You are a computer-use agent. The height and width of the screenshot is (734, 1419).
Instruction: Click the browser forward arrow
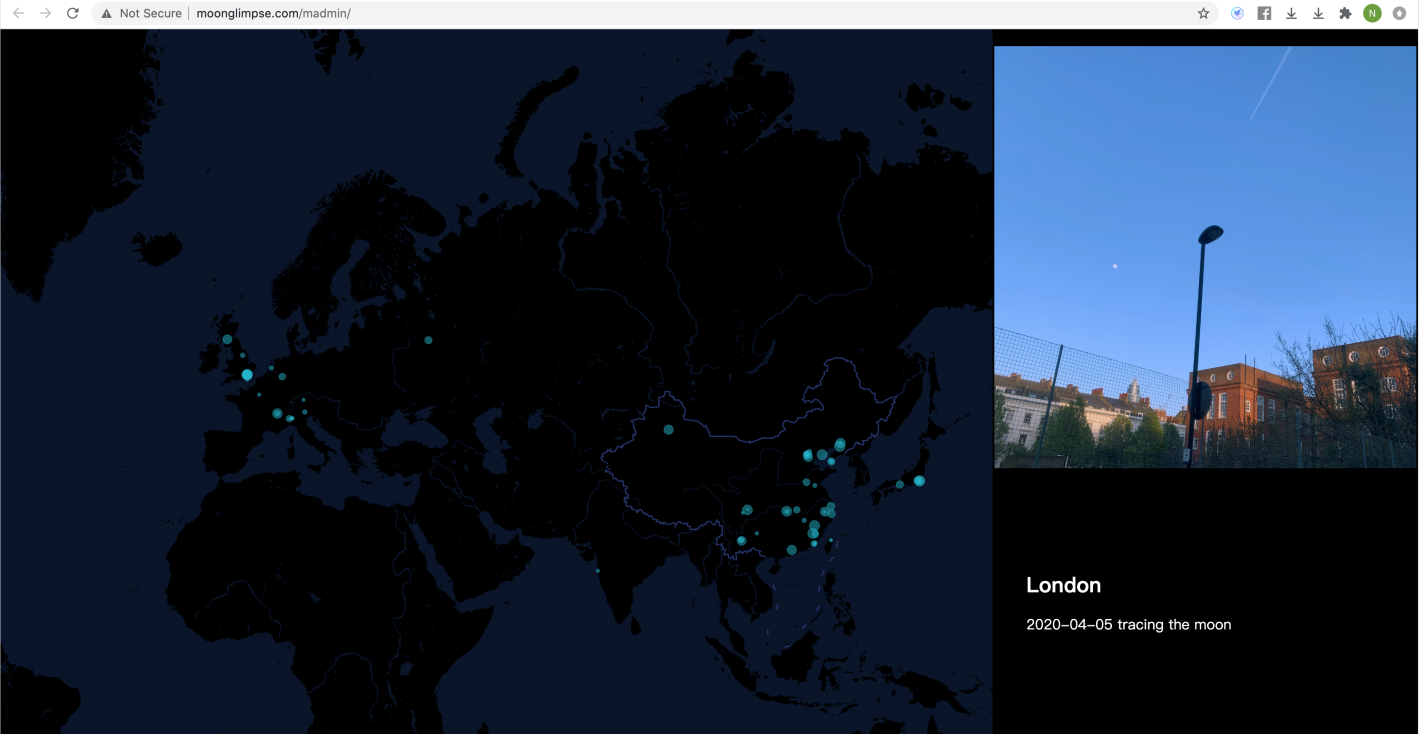tap(45, 13)
